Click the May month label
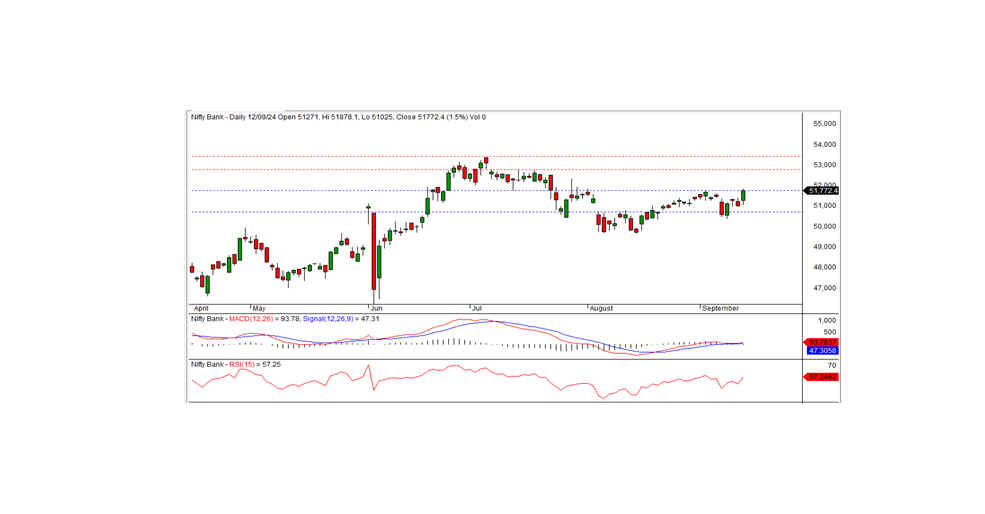This screenshot has height=514, width=985. tap(259, 309)
